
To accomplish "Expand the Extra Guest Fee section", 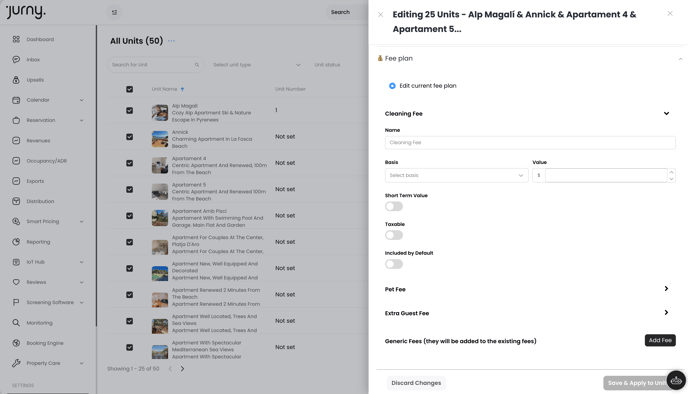I will pyautogui.click(x=666, y=313).
